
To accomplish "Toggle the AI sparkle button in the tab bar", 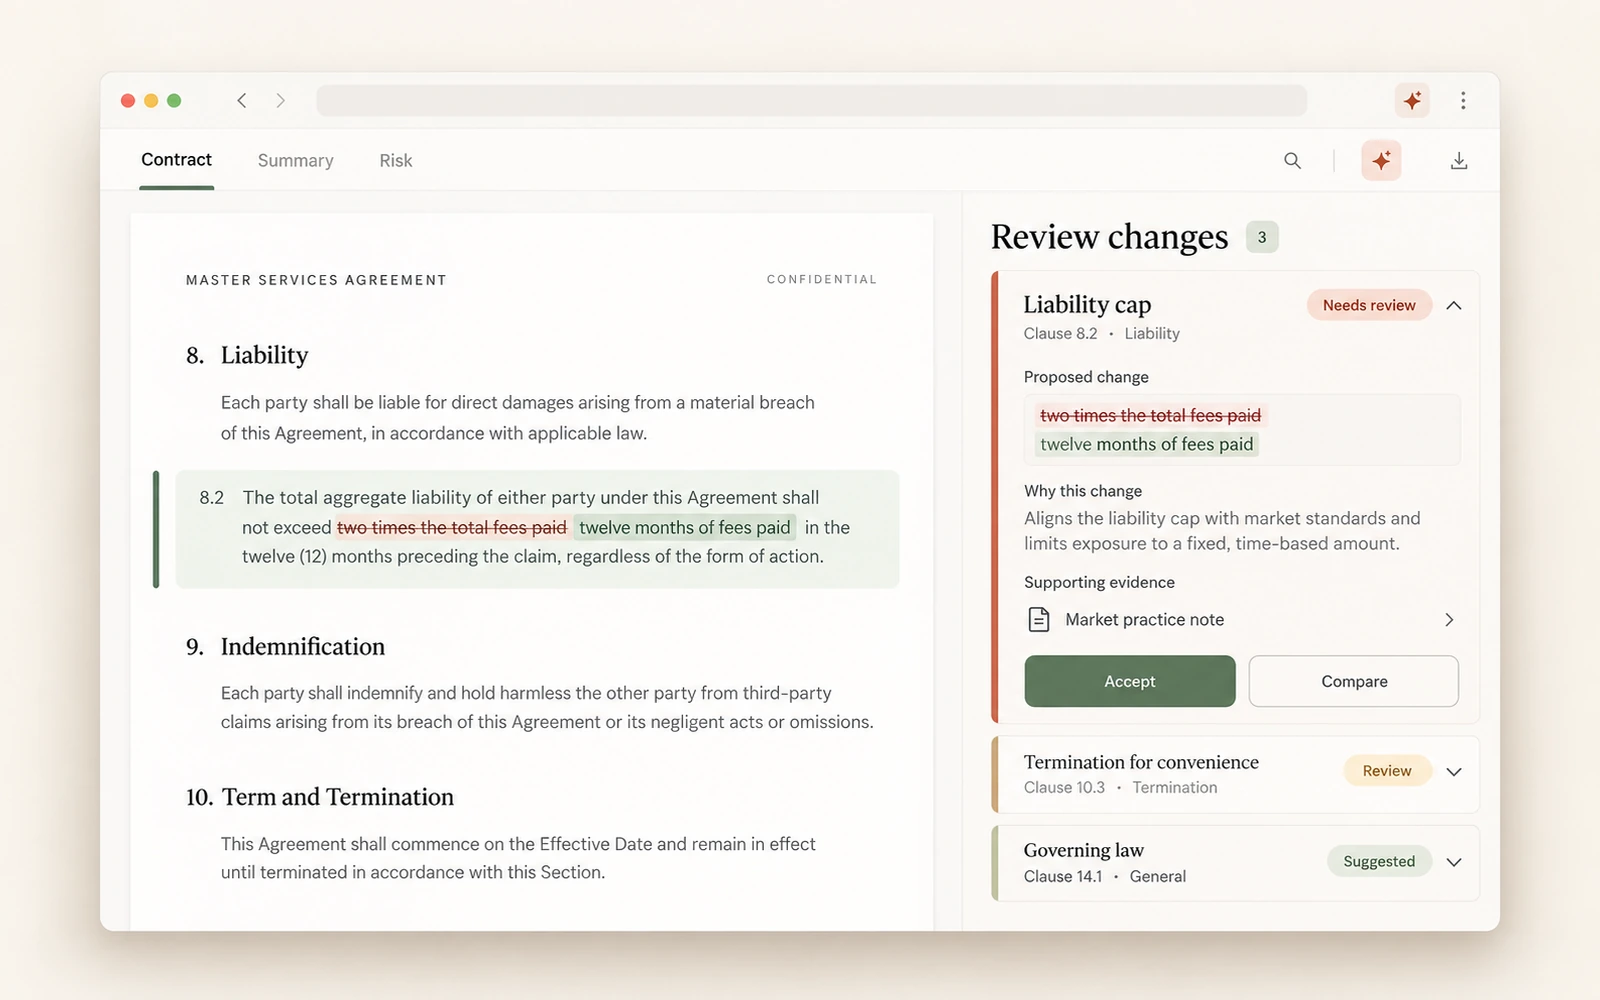I will (1381, 161).
